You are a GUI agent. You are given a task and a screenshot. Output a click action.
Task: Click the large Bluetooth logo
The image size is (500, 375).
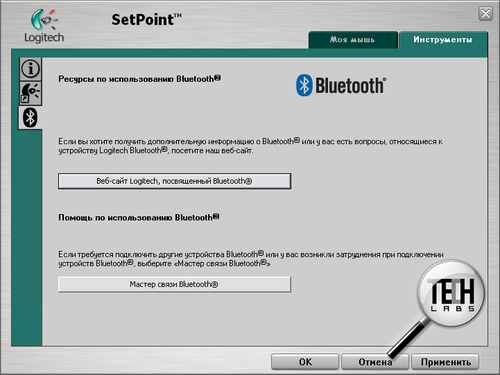(341, 85)
